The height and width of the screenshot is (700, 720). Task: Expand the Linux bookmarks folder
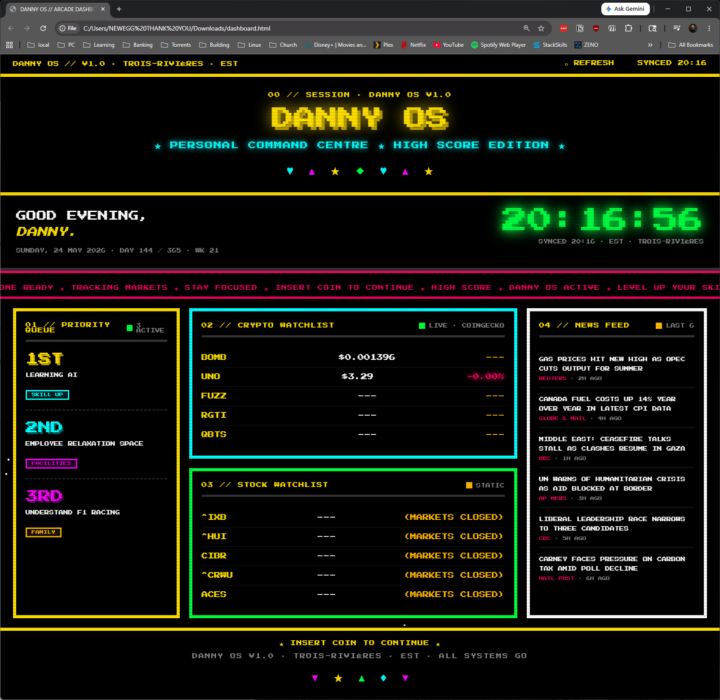(x=249, y=45)
